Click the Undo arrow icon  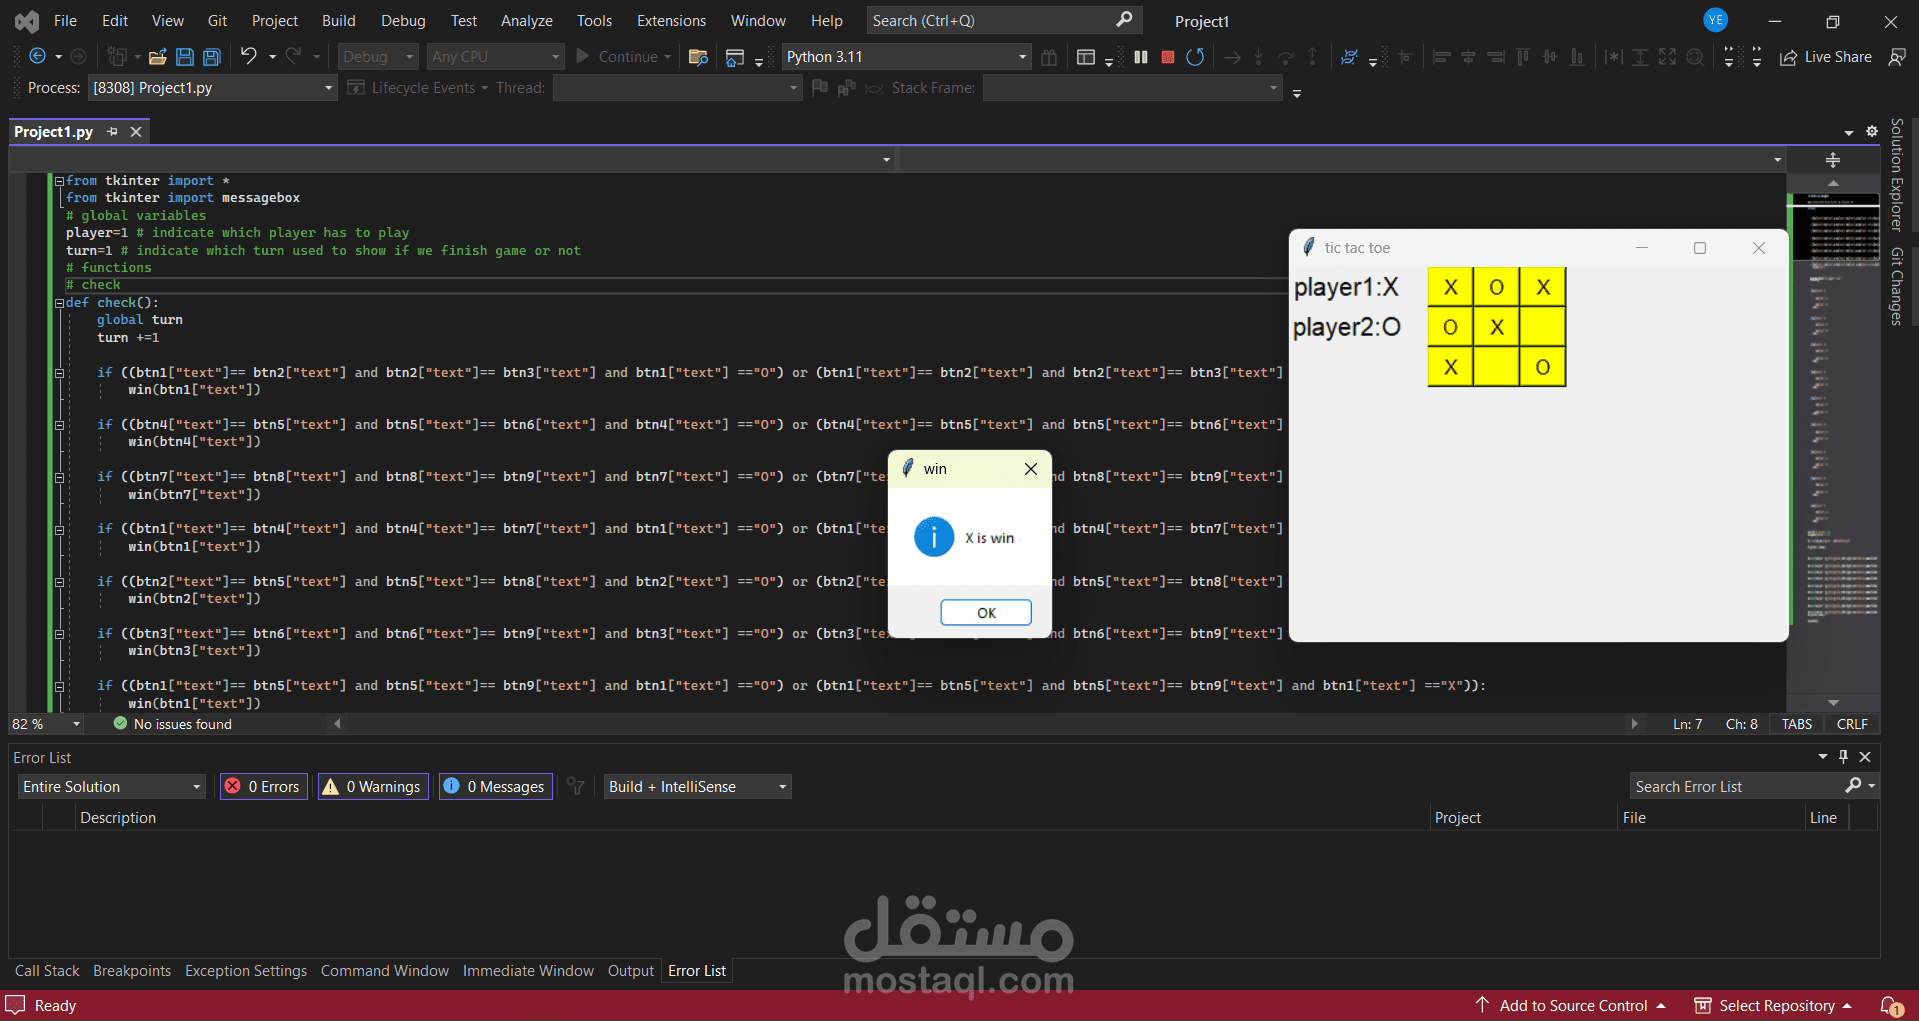pos(249,57)
